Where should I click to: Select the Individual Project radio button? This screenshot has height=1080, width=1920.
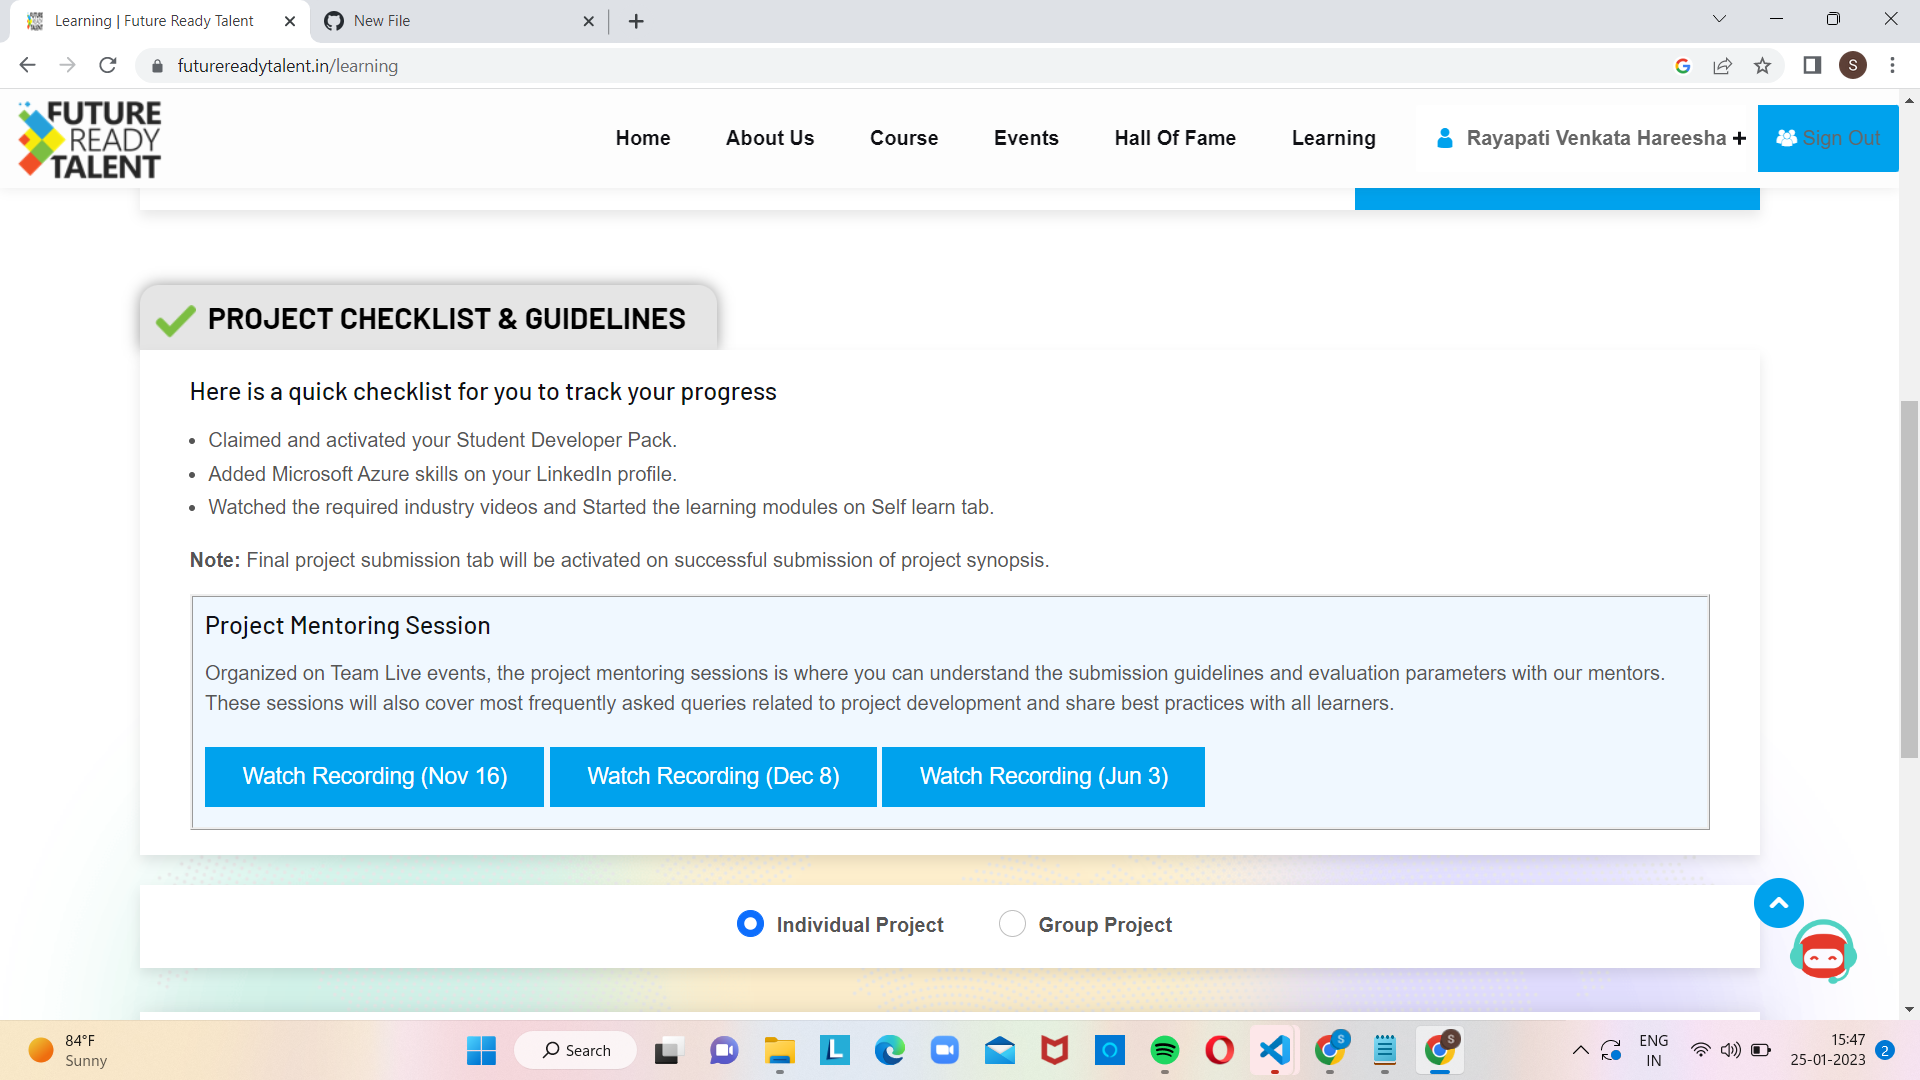pos(750,924)
